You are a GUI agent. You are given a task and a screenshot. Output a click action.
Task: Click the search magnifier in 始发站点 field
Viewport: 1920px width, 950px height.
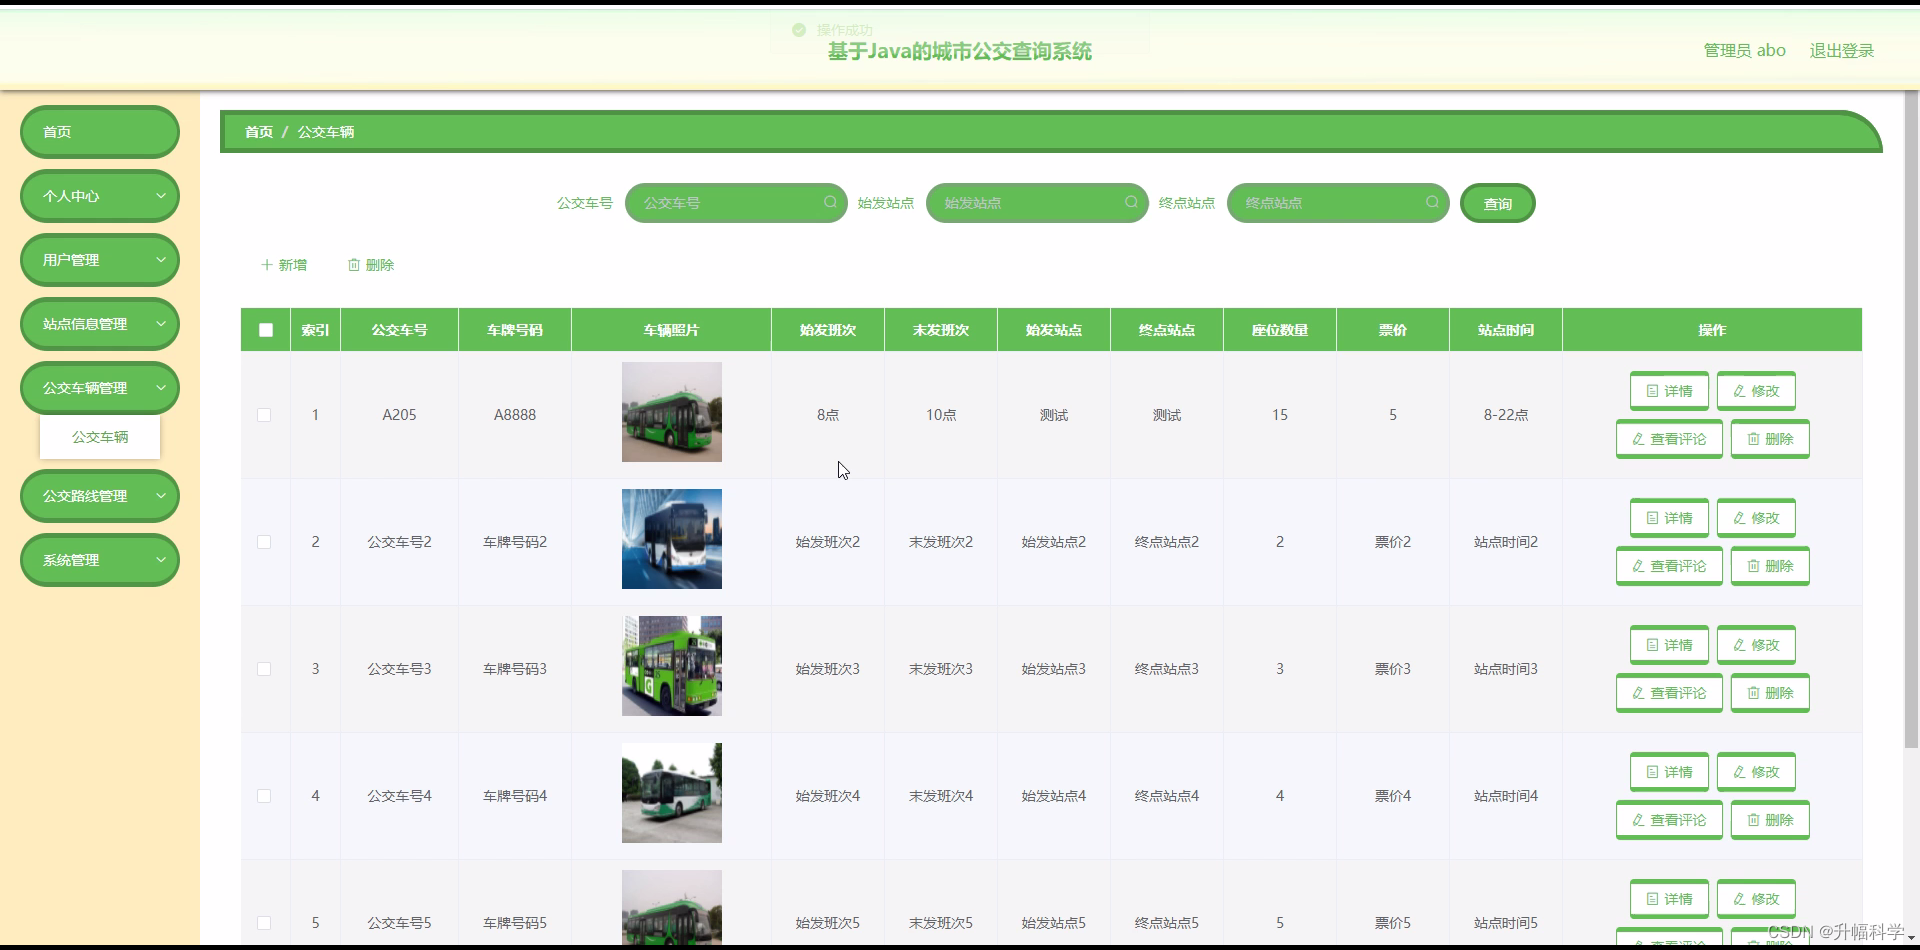pos(1131,203)
